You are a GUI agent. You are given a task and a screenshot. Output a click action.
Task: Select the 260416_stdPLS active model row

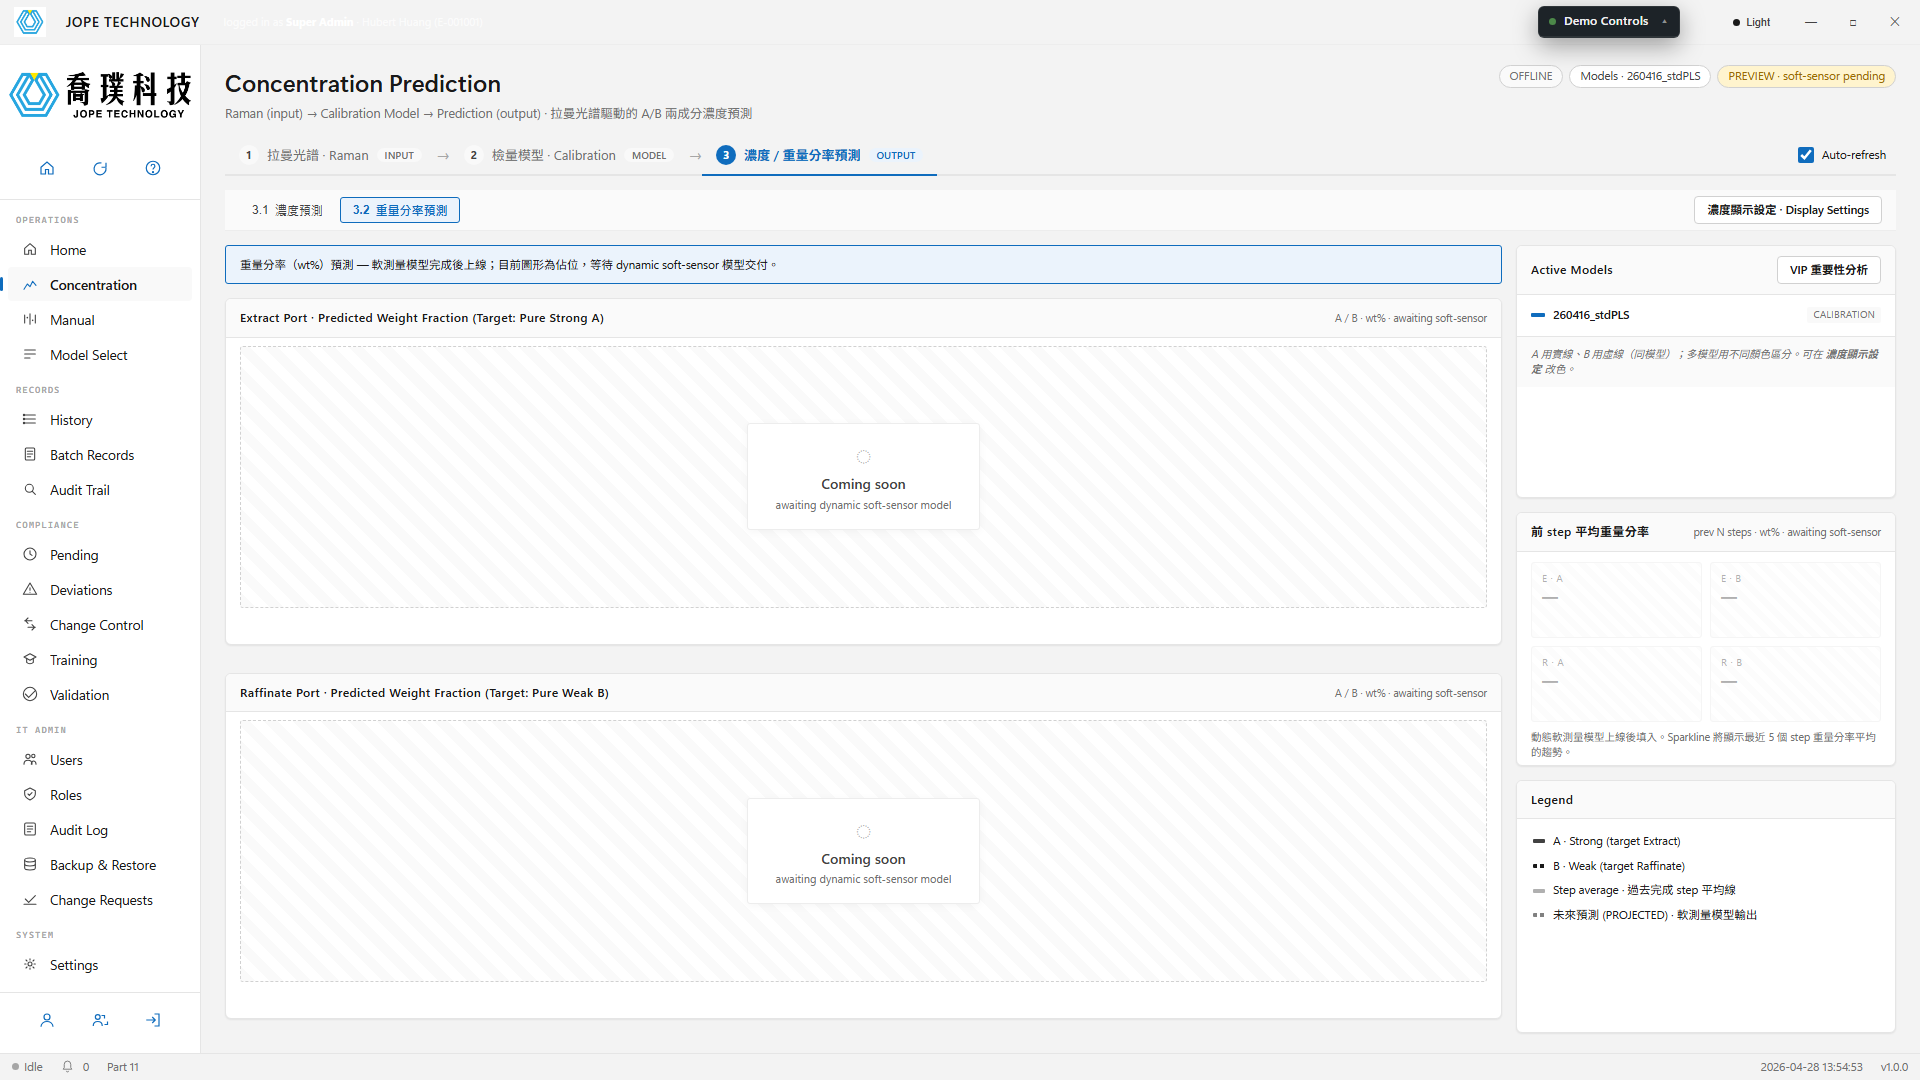pos(1705,315)
